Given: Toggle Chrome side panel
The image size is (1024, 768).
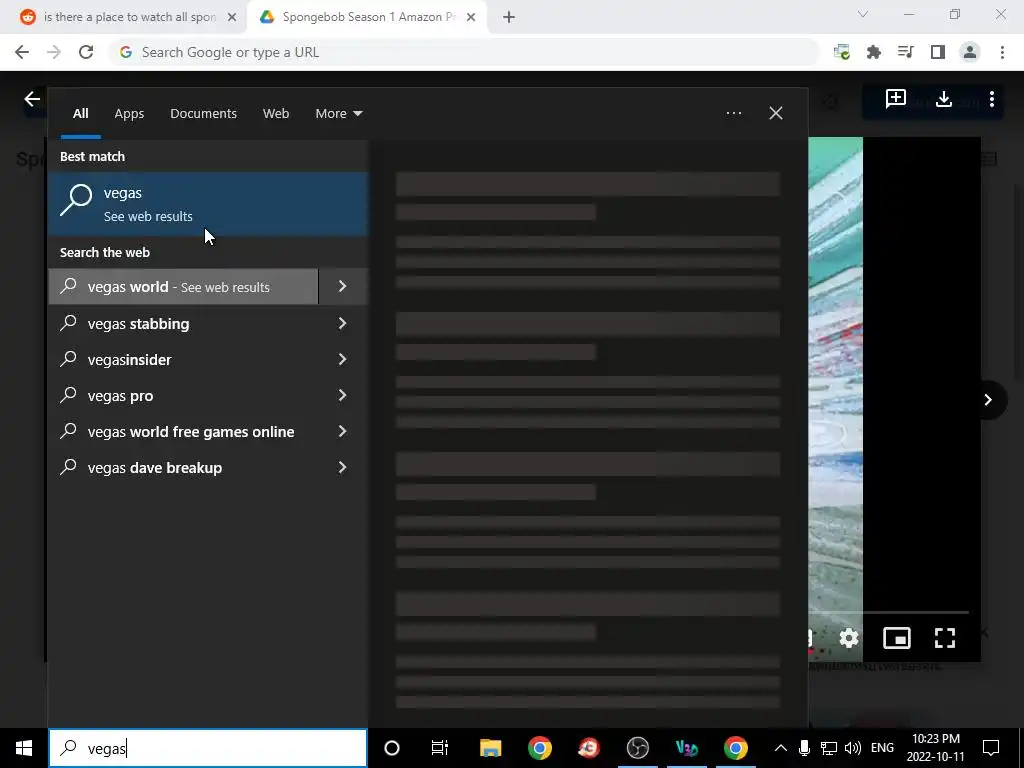Looking at the screenshot, I should click(x=938, y=52).
